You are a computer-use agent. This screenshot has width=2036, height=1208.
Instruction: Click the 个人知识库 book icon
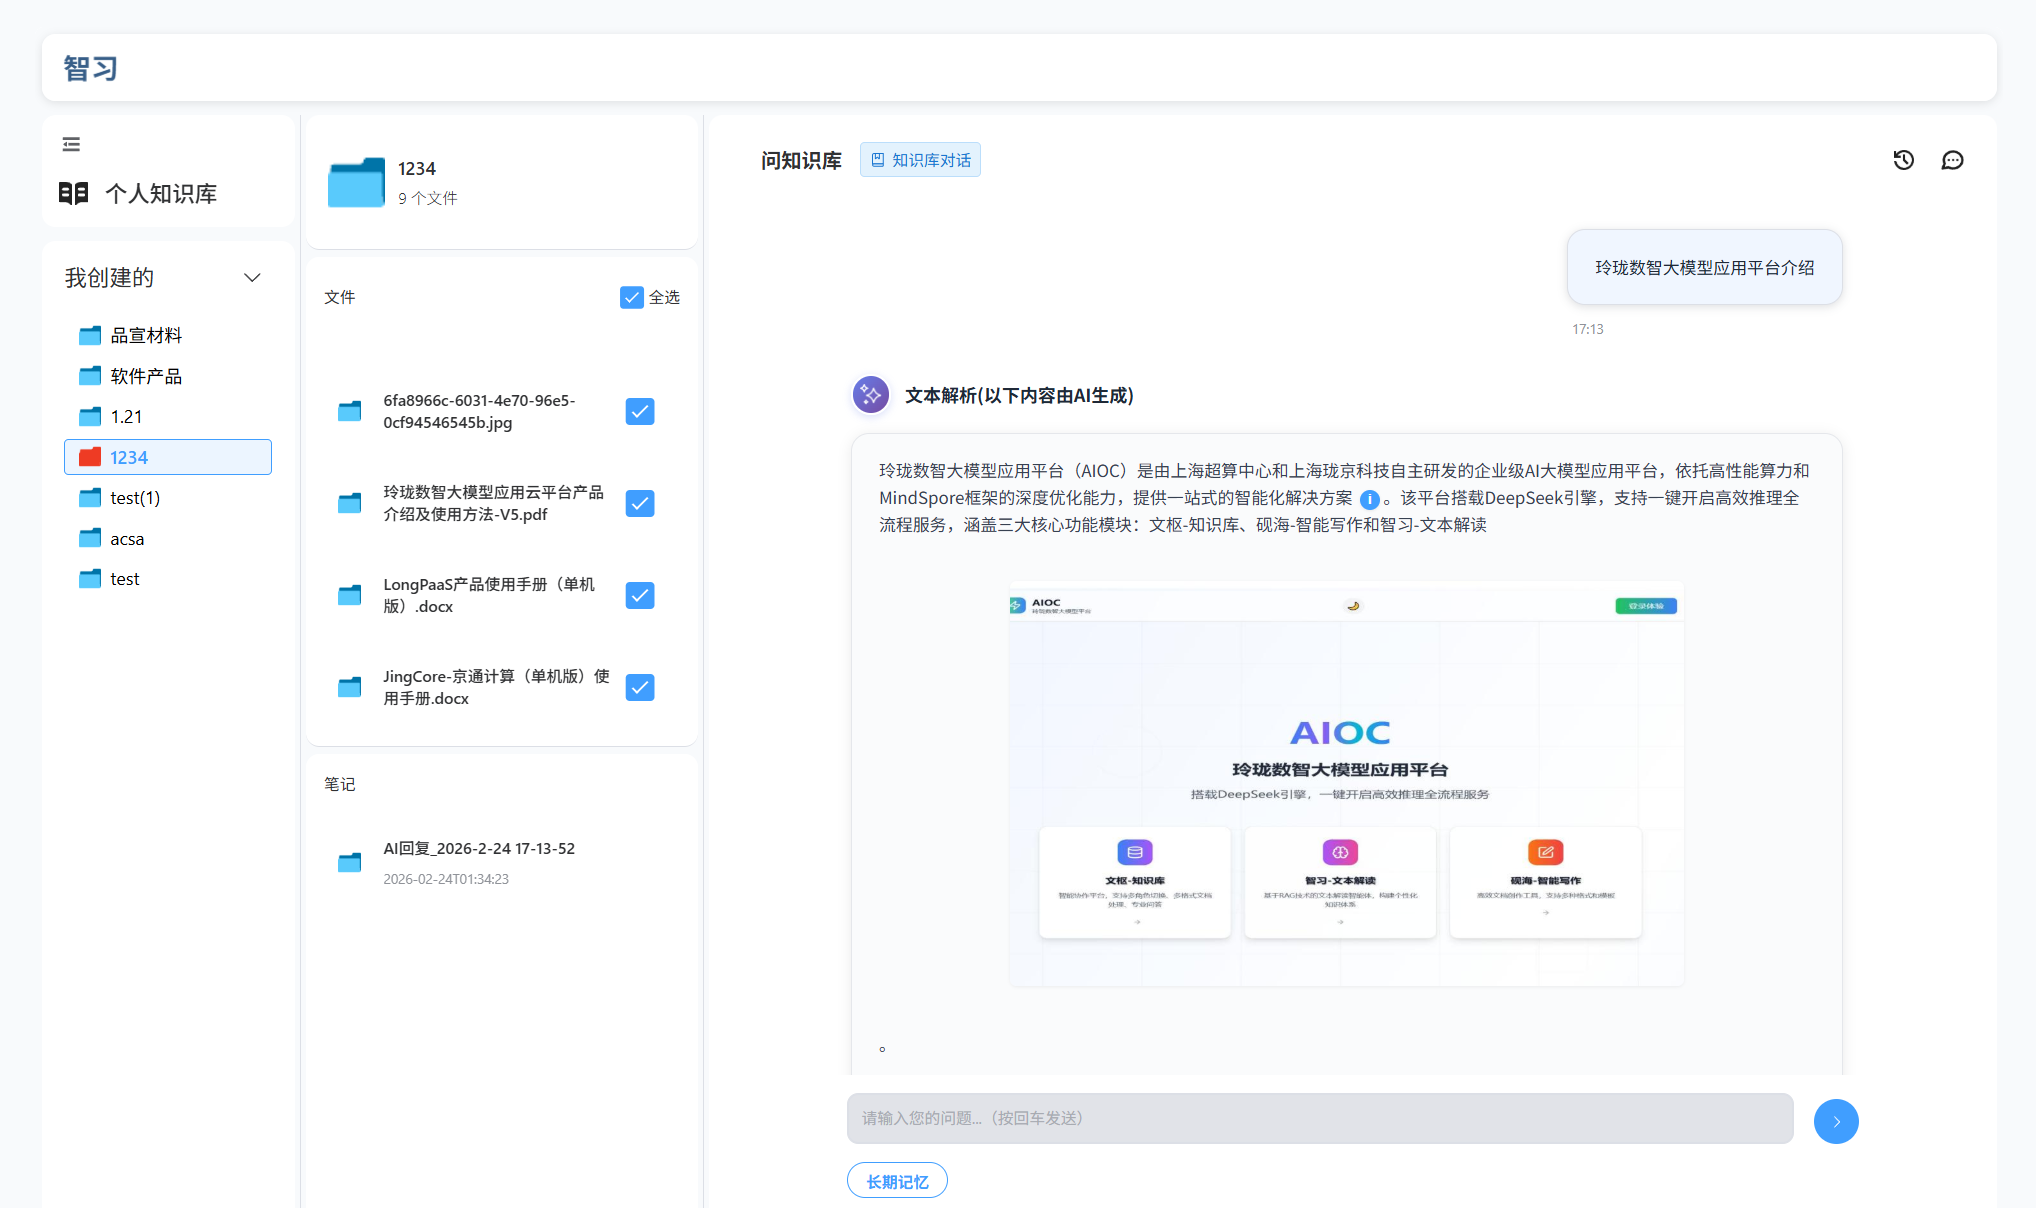click(74, 193)
